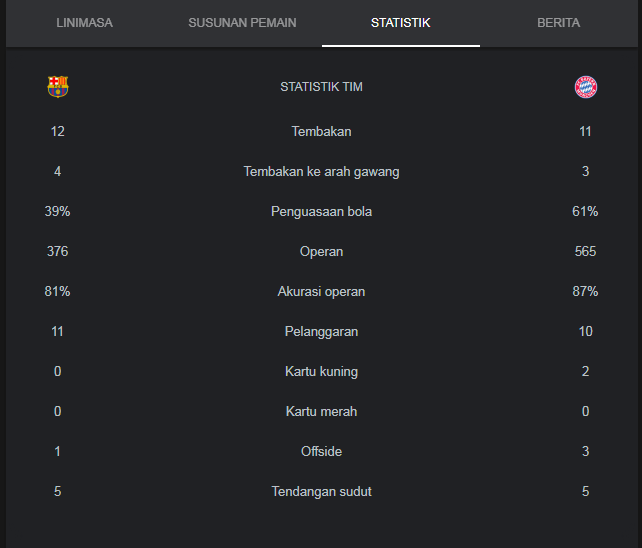642x548 pixels.
Task: Select the Akurasi operan label
Action: pos(321,292)
